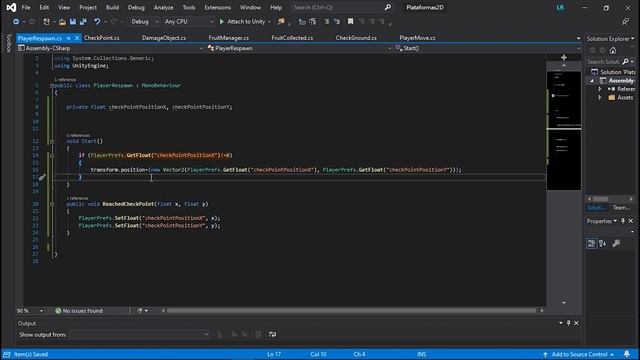Click the Visual Studio logo icon
This screenshot has height=360, width=640.
coord(11,7)
